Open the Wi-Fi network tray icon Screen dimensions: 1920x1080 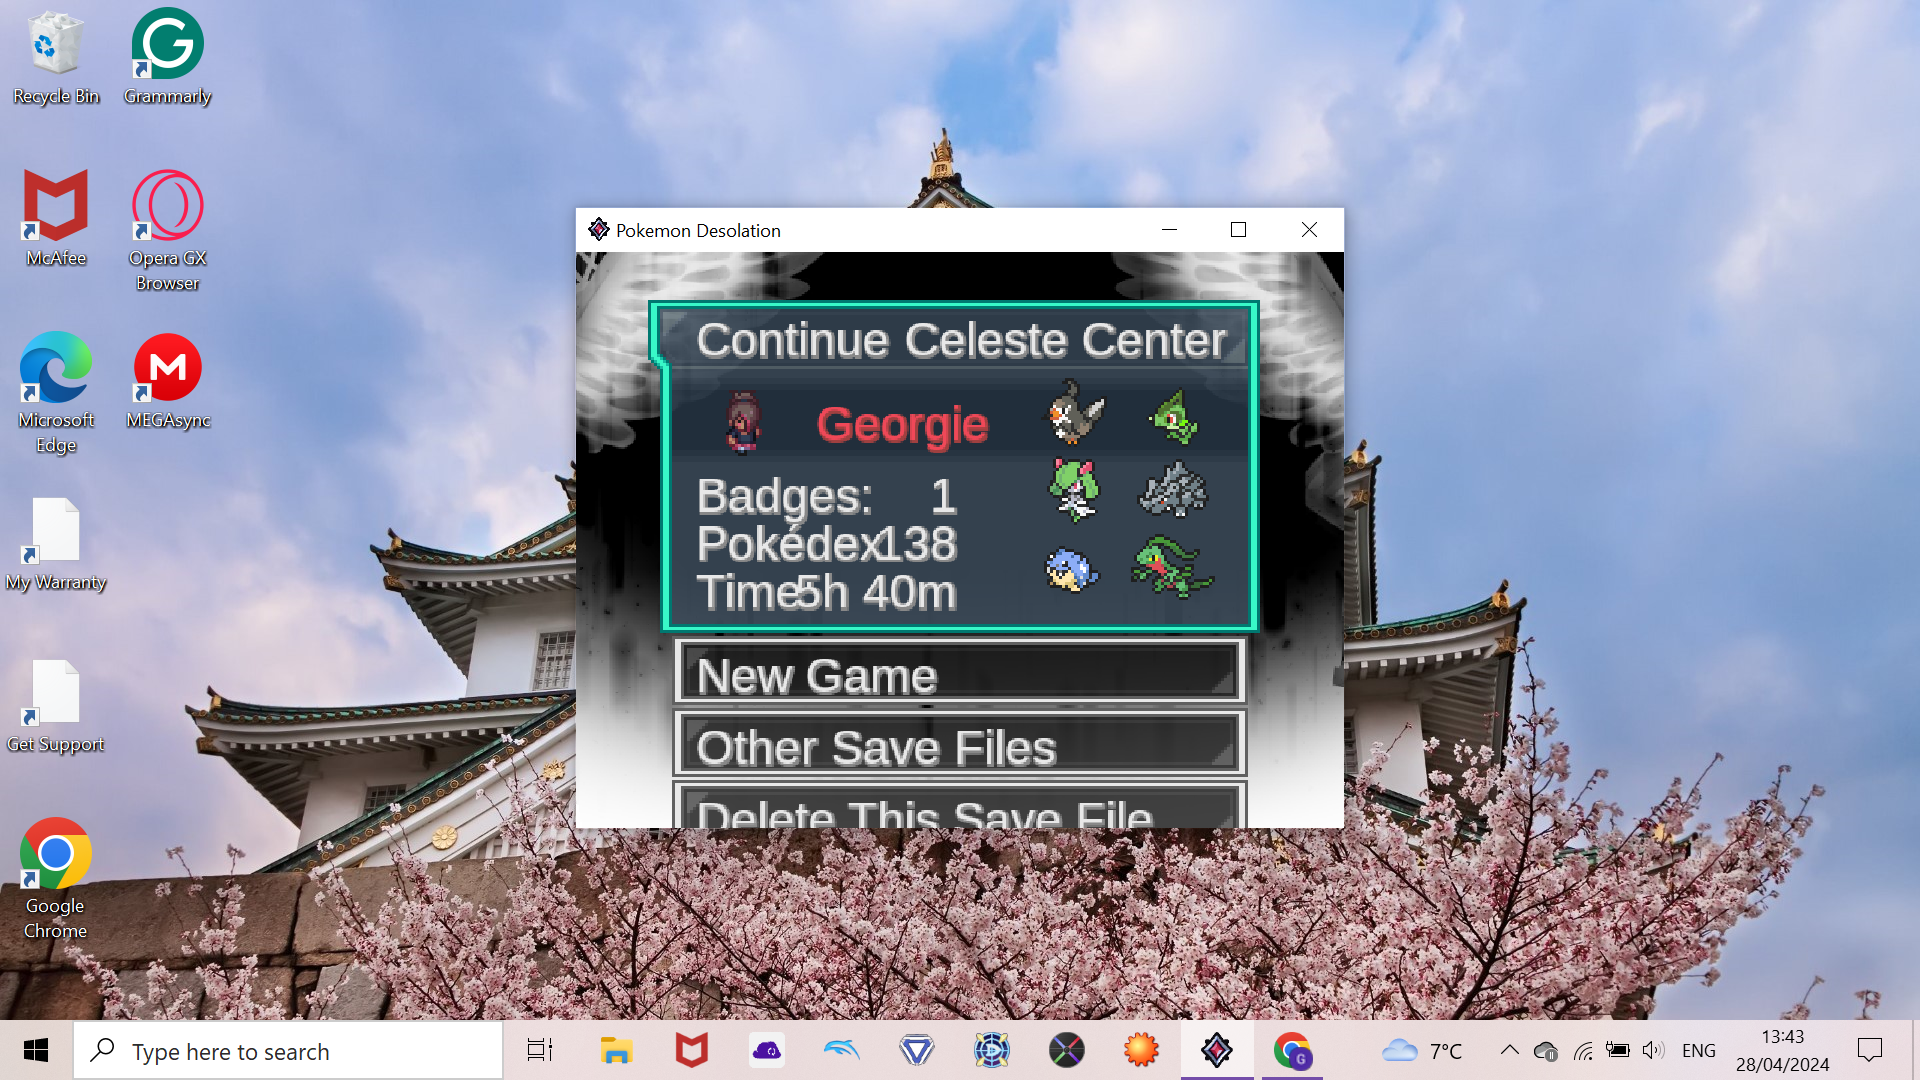coord(1583,1051)
